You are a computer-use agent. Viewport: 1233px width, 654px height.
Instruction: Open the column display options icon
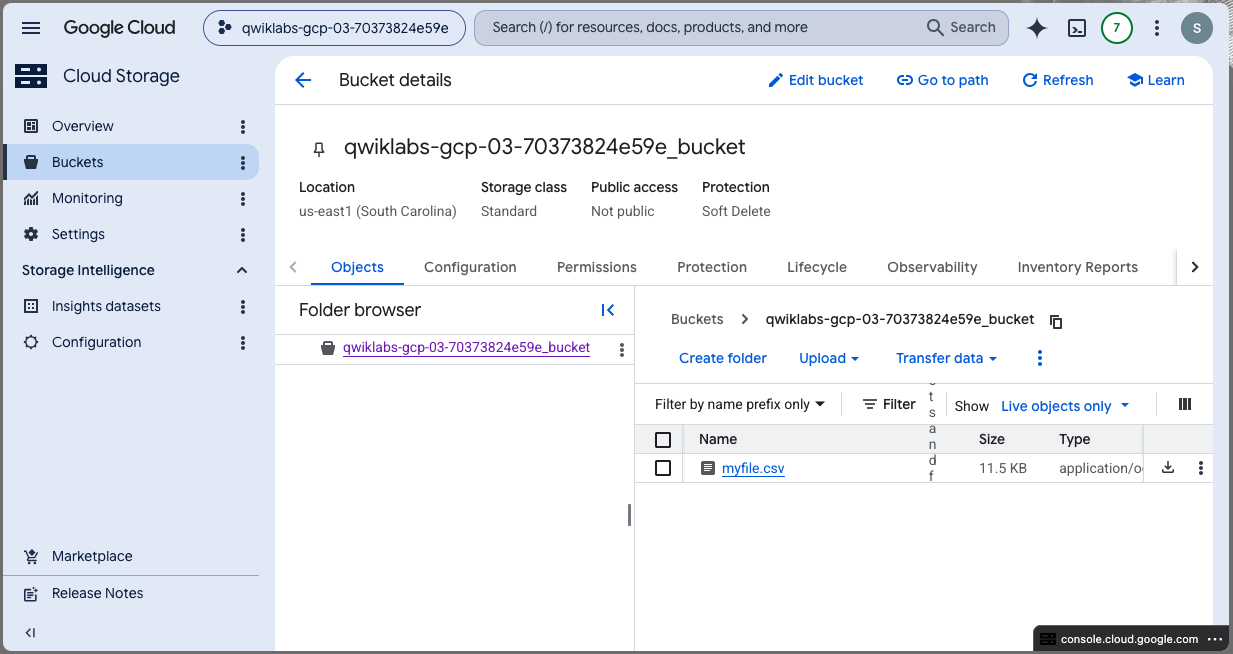pos(1185,404)
